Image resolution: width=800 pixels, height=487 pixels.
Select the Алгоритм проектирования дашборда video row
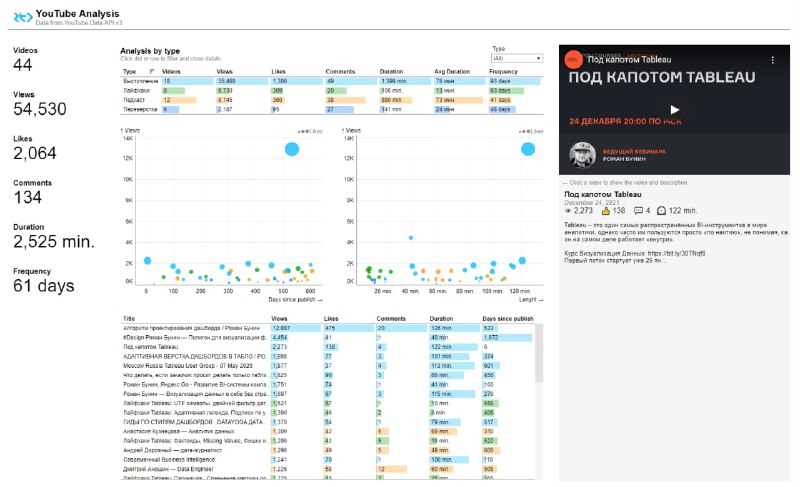328,328
